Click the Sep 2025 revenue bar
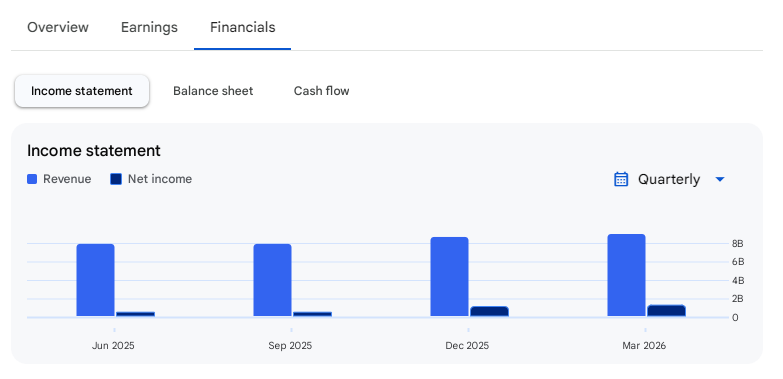Image resolution: width=783 pixels, height=379 pixels. coord(272,280)
